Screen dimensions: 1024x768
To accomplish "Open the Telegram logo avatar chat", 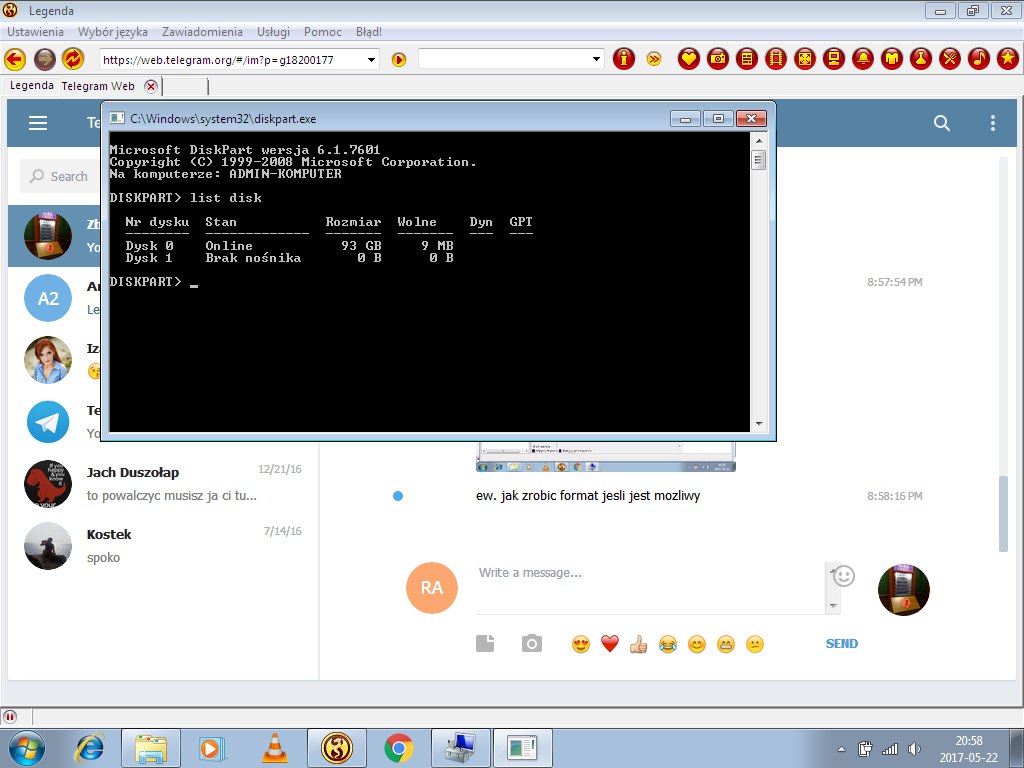I will tap(48, 422).
